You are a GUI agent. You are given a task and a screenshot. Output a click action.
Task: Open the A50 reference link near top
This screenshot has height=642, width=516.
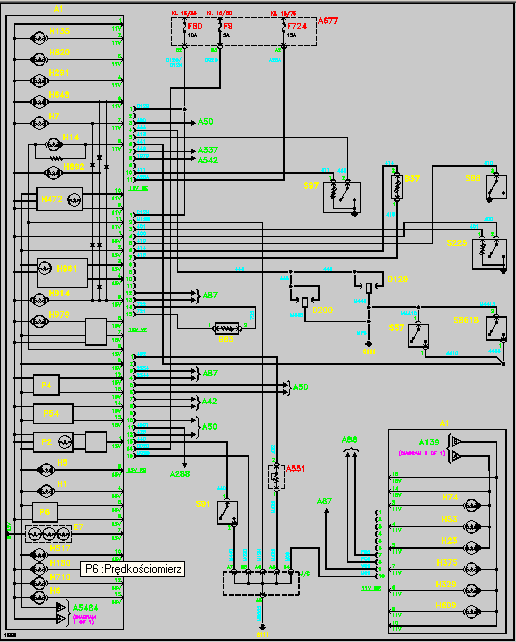point(206,122)
